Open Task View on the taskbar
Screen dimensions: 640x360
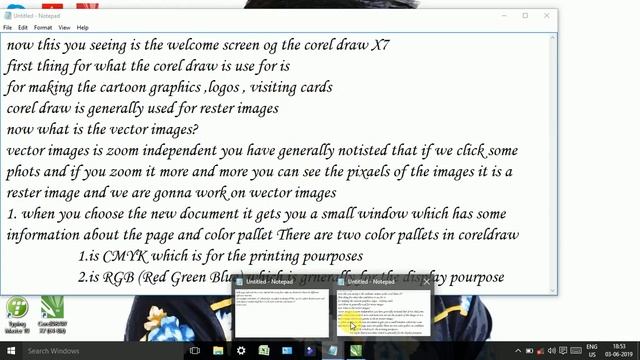tap(195, 351)
